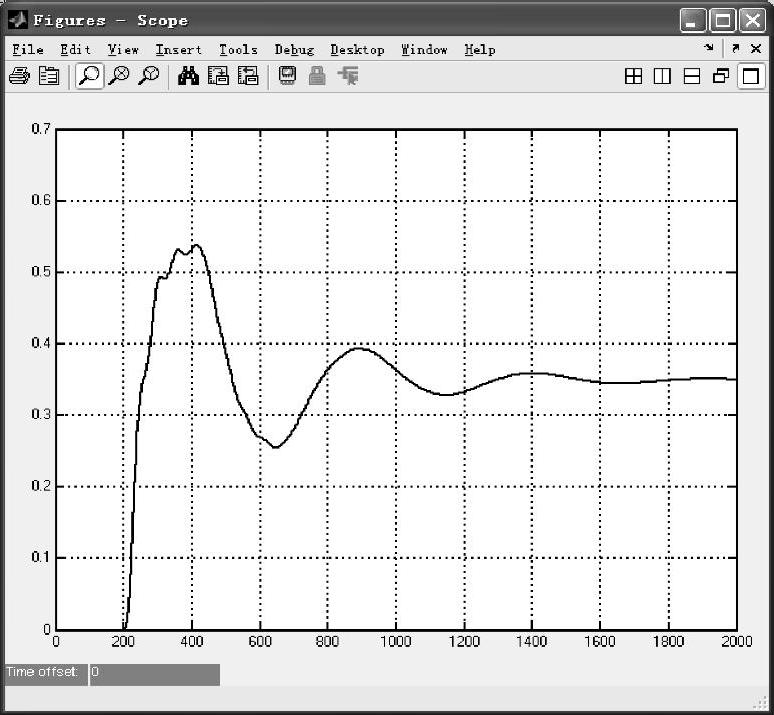Click the Autoscale binoculars icon
The image size is (774, 715).
189,76
